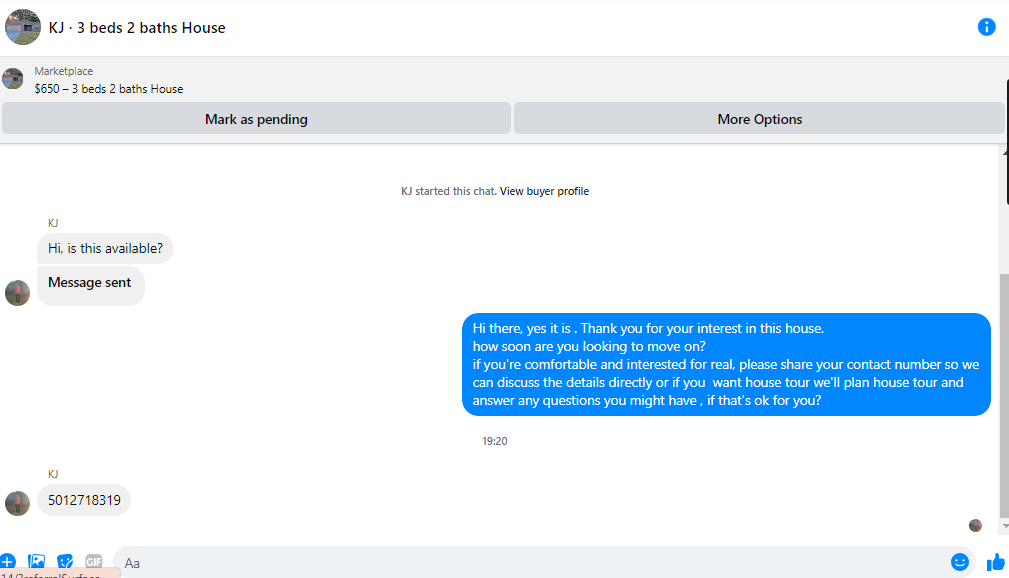The width and height of the screenshot is (1009, 578).
Task: Open conversation information via blue info icon
Action: (x=986, y=27)
